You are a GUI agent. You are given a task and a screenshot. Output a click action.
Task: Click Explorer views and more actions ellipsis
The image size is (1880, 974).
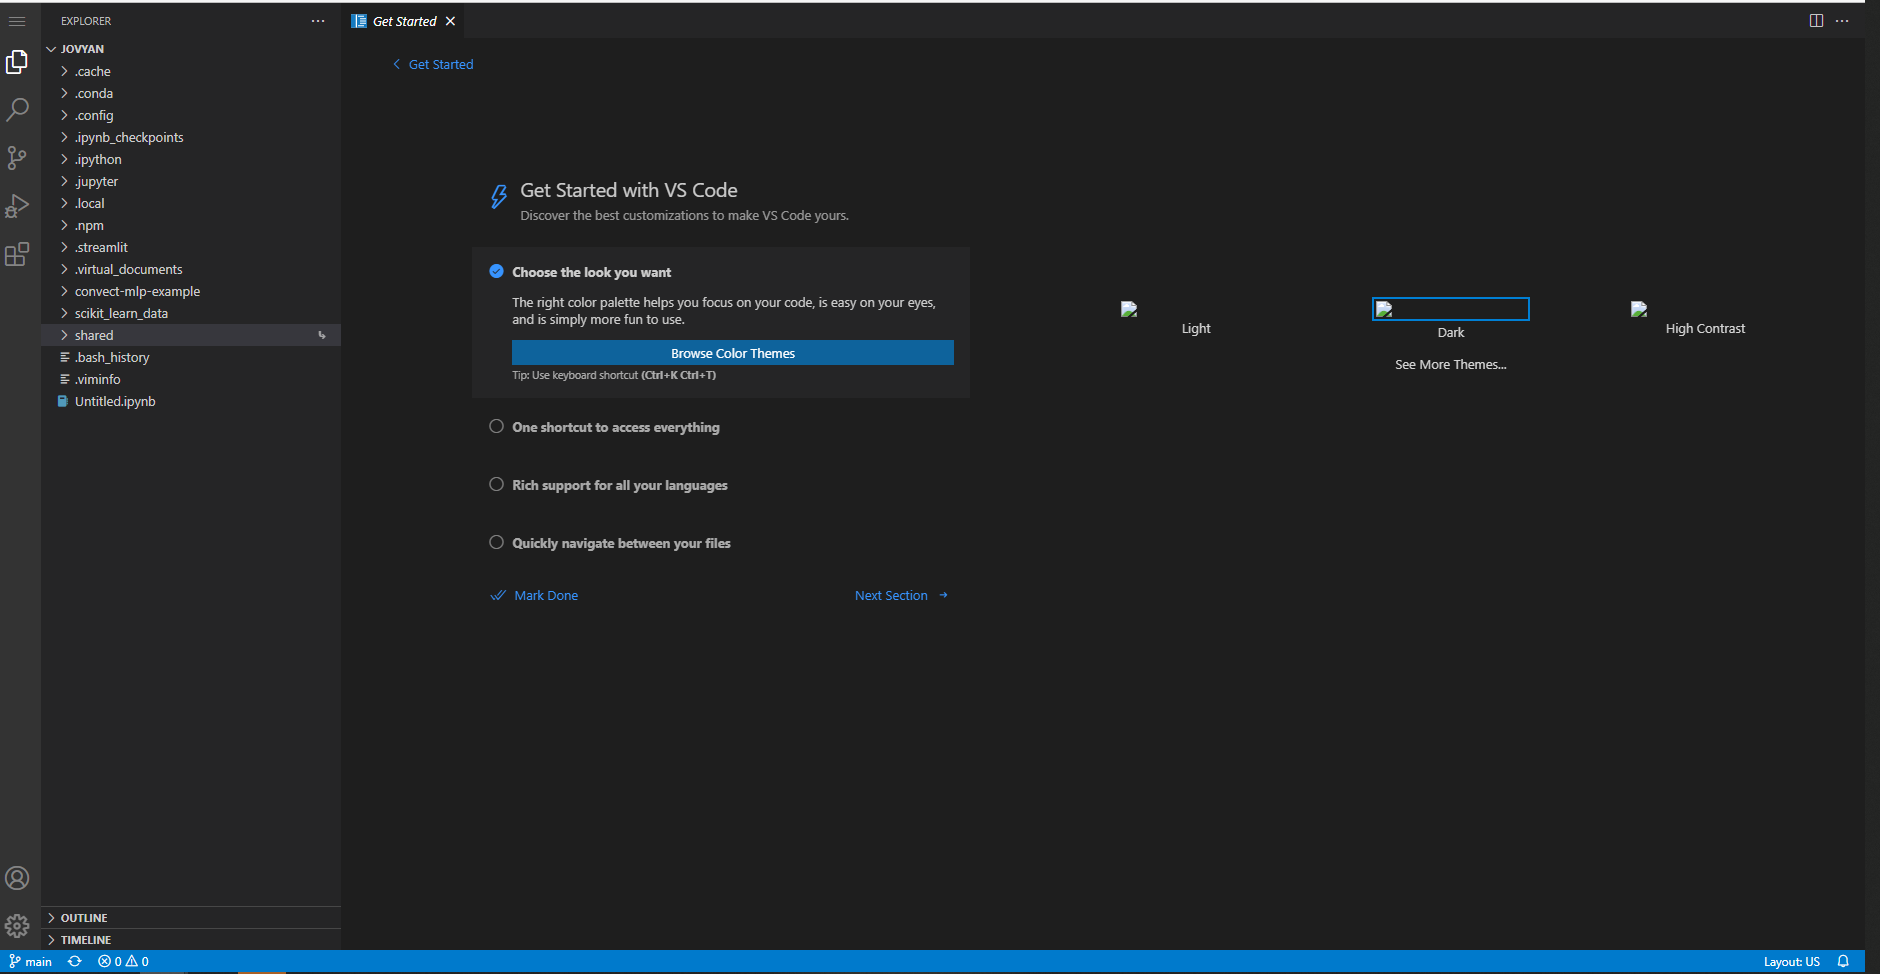(x=318, y=21)
